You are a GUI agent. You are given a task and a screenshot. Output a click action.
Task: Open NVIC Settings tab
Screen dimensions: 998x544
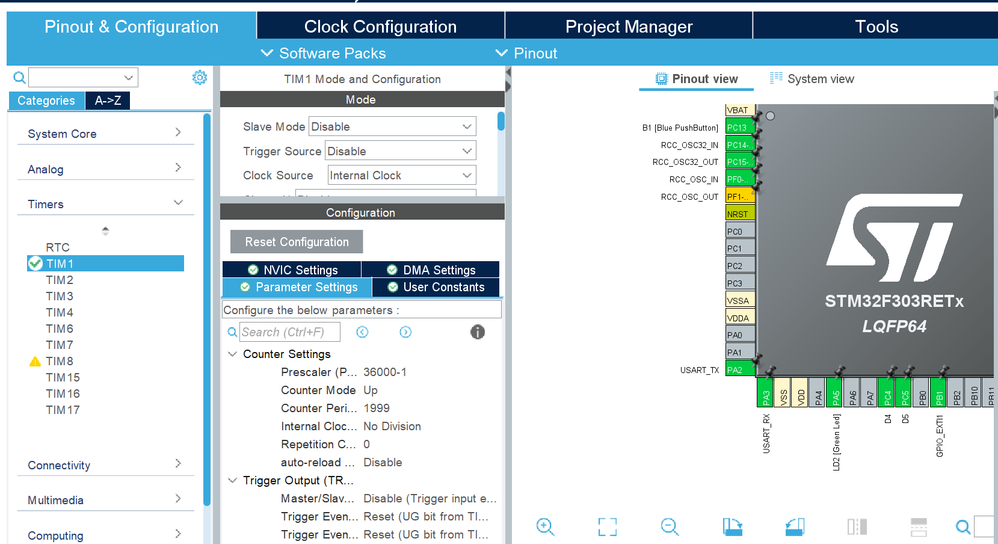(292, 270)
